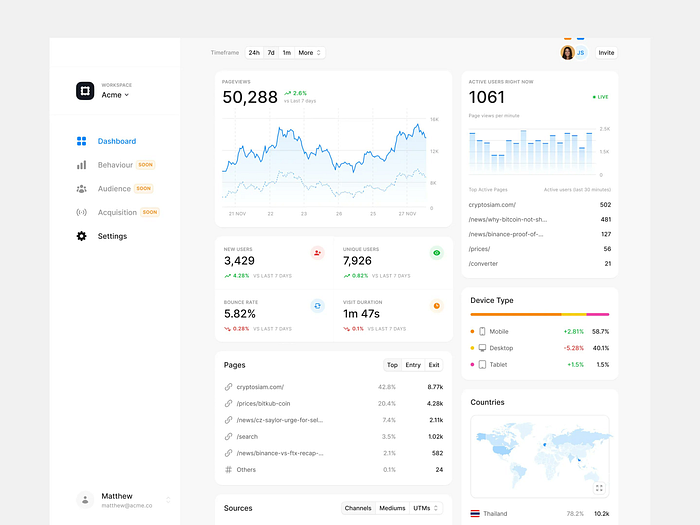Viewport: 700px width, 525px height.
Task: Open the Acme workspace dropdown
Action: coord(115,95)
